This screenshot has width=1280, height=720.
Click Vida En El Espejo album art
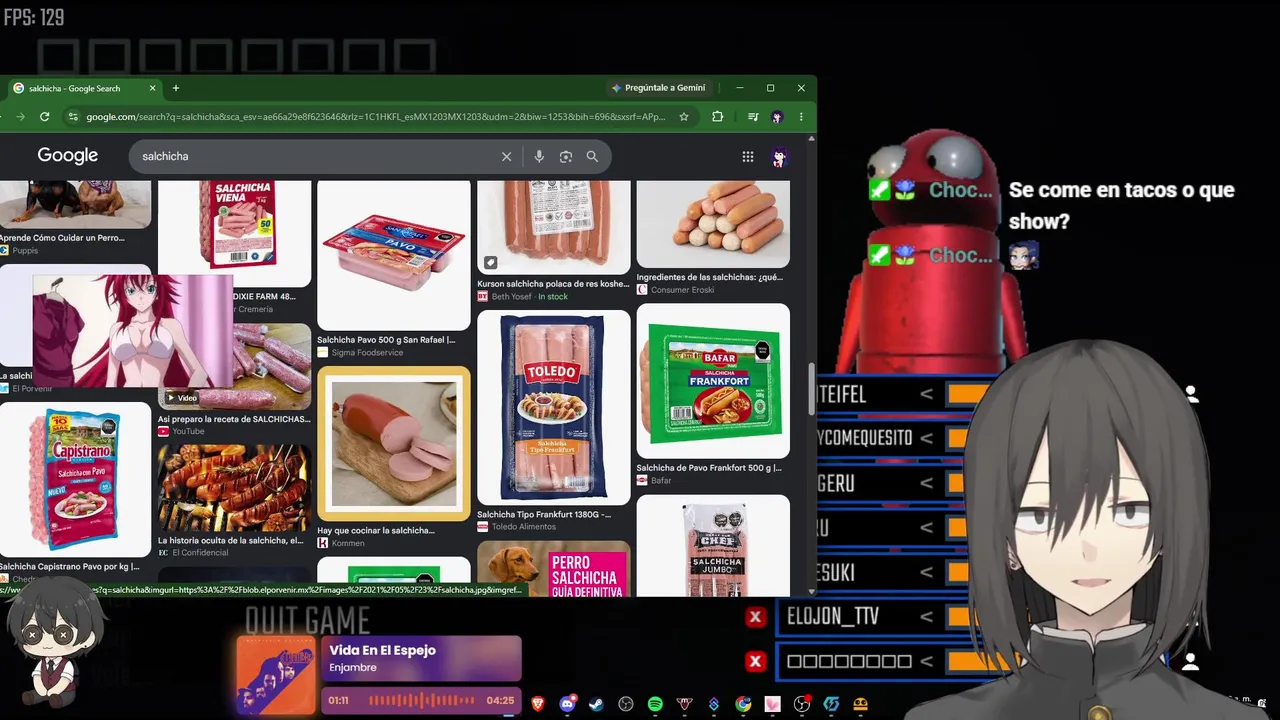coord(276,676)
